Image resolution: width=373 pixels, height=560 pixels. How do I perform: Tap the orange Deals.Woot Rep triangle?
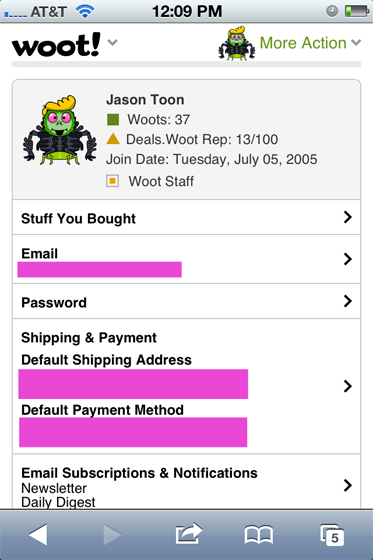[113, 139]
